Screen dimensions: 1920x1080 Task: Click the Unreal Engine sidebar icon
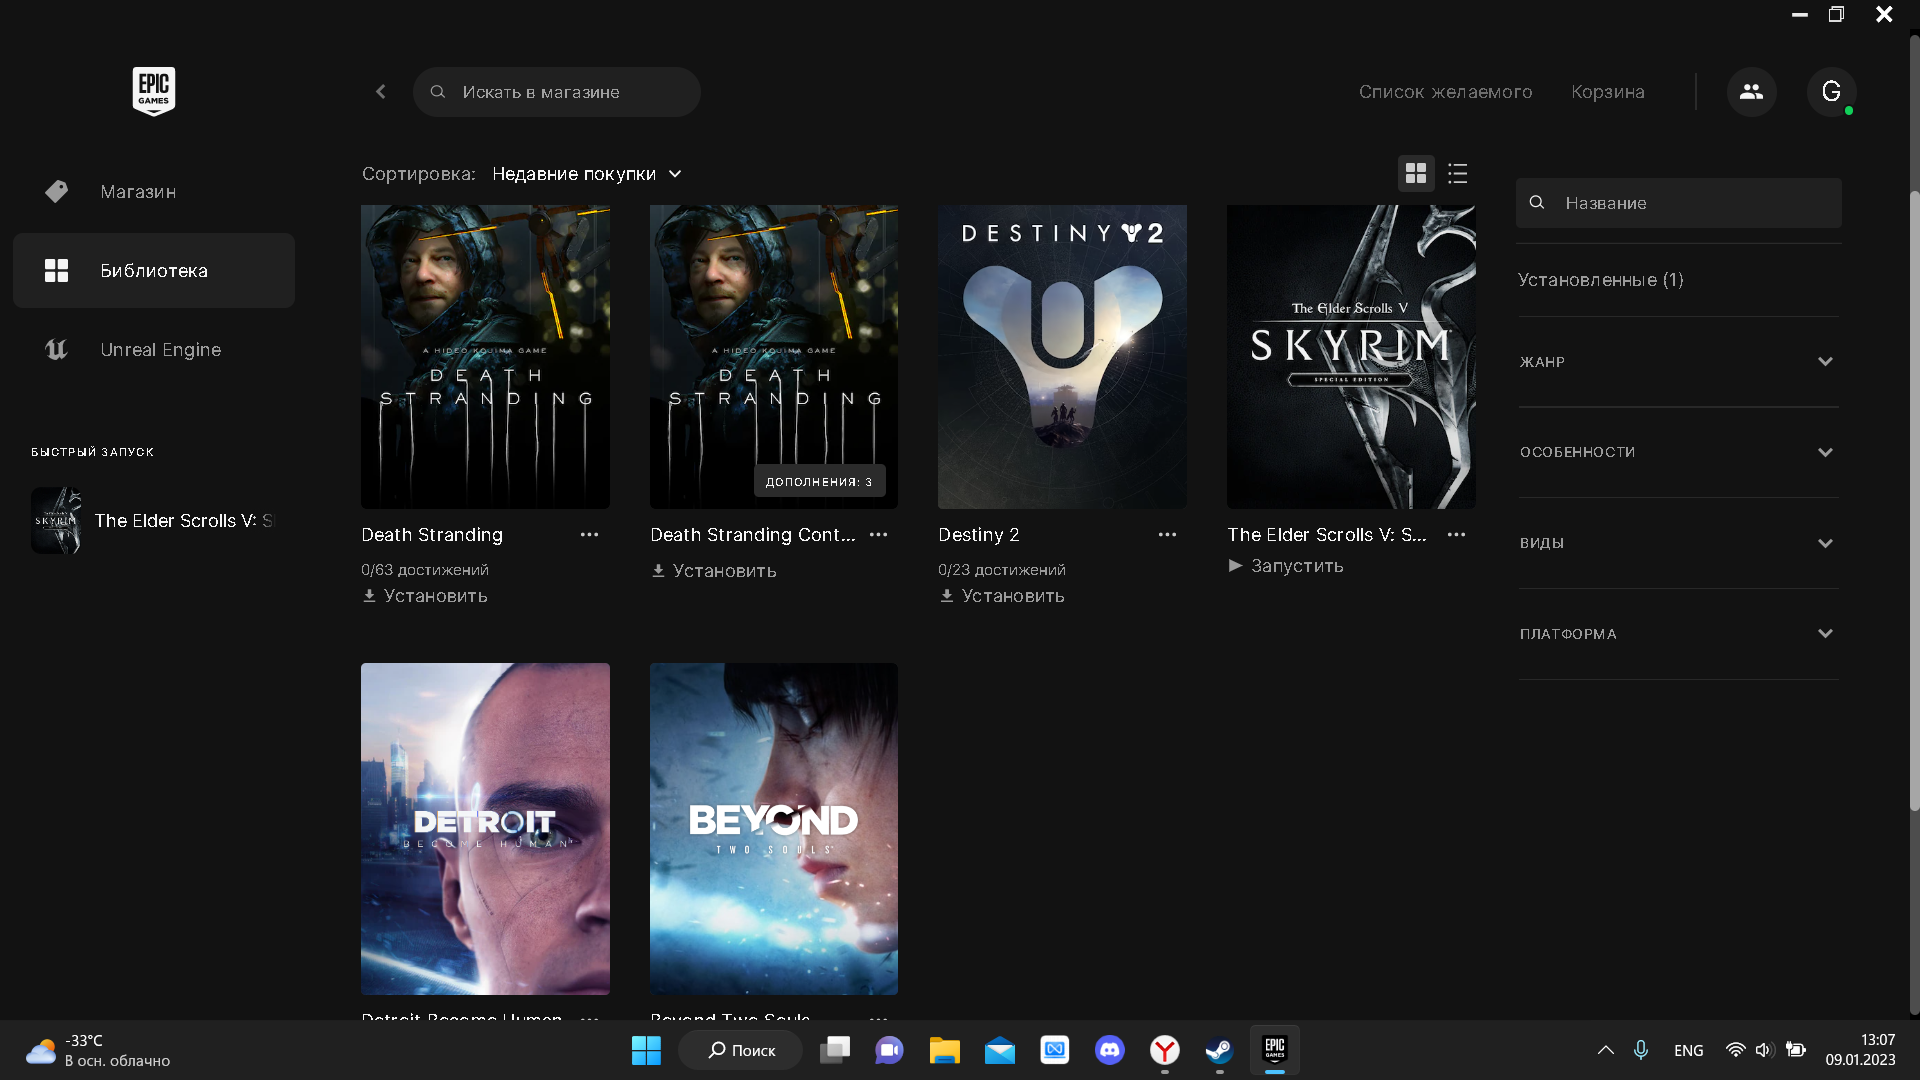(x=56, y=350)
